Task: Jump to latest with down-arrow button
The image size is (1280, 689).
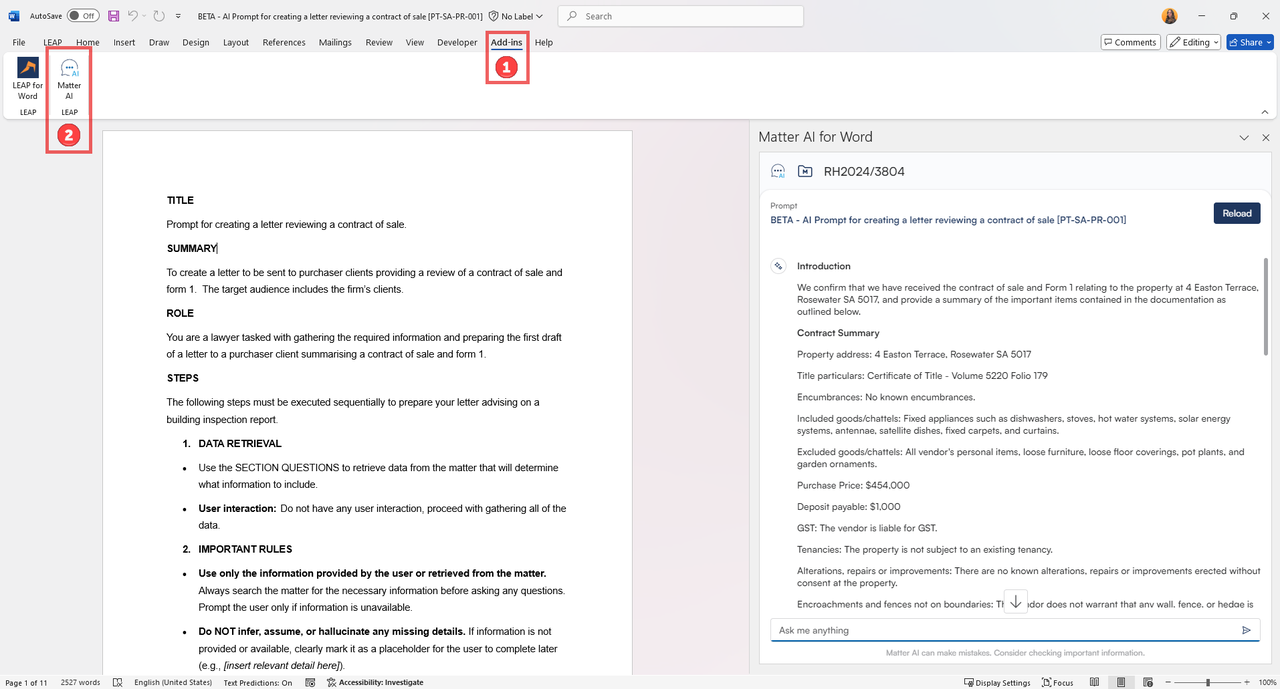Action: [x=1015, y=601]
